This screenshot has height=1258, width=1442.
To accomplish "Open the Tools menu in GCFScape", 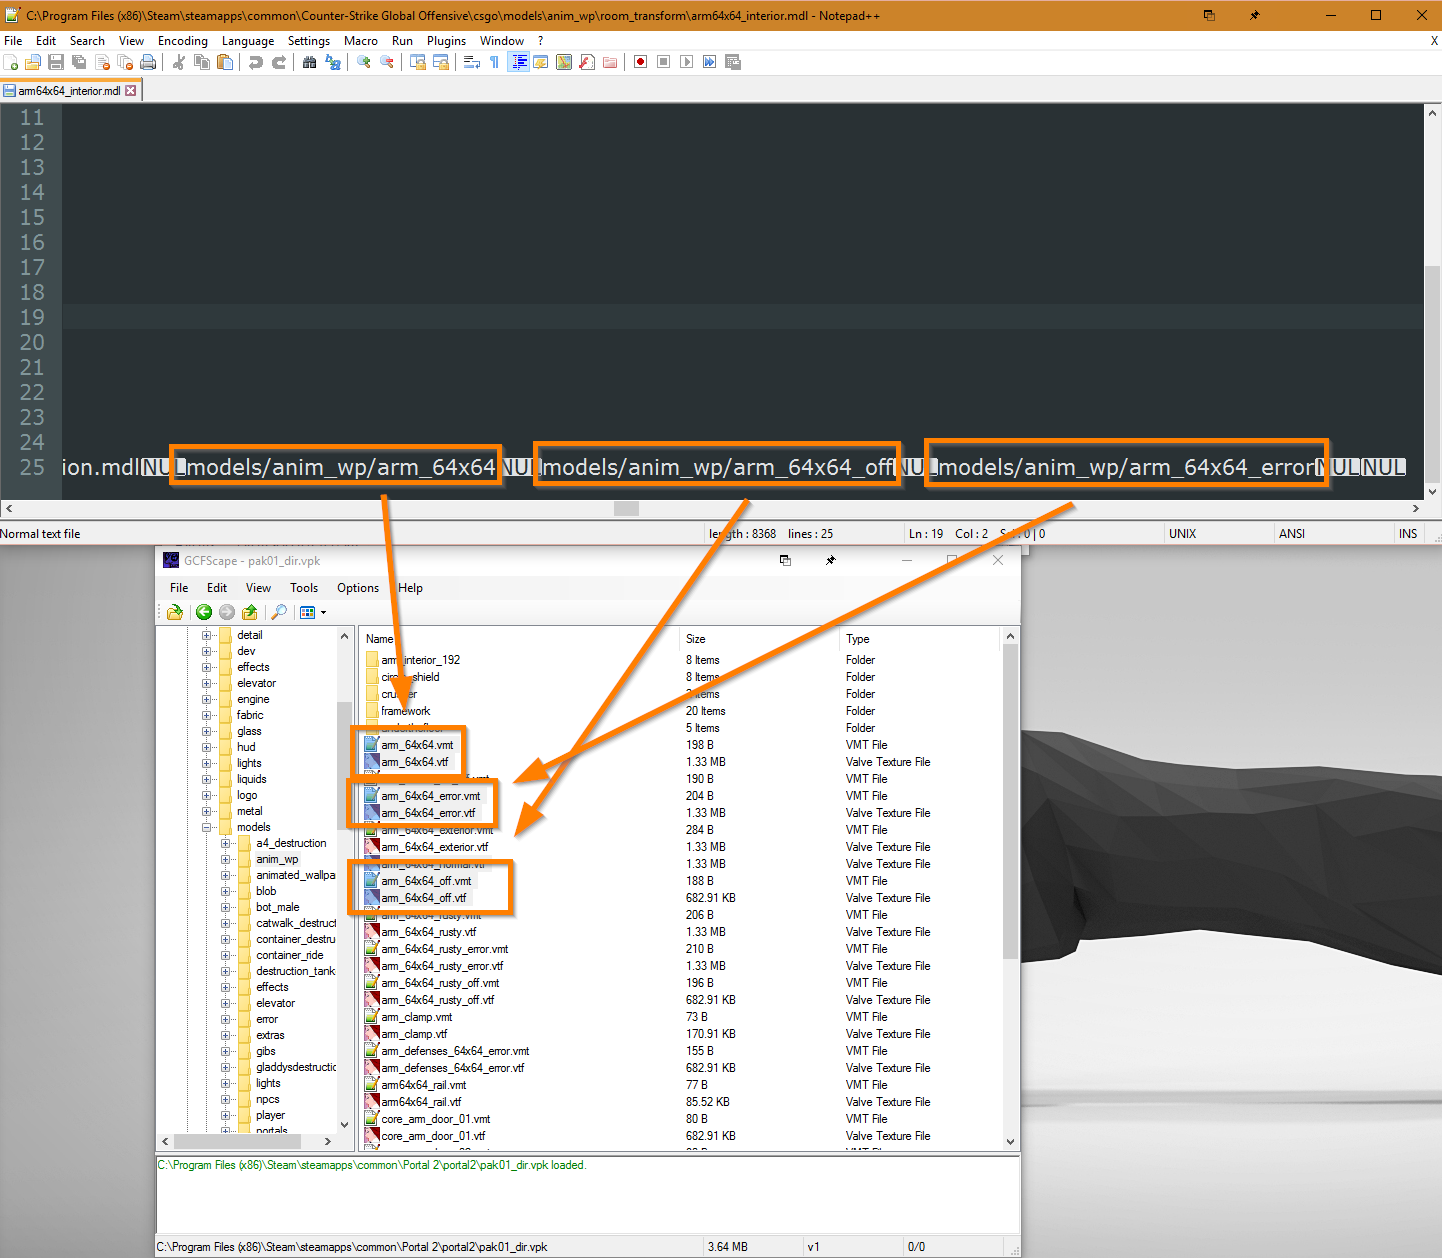I will click(x=304, y=588).
